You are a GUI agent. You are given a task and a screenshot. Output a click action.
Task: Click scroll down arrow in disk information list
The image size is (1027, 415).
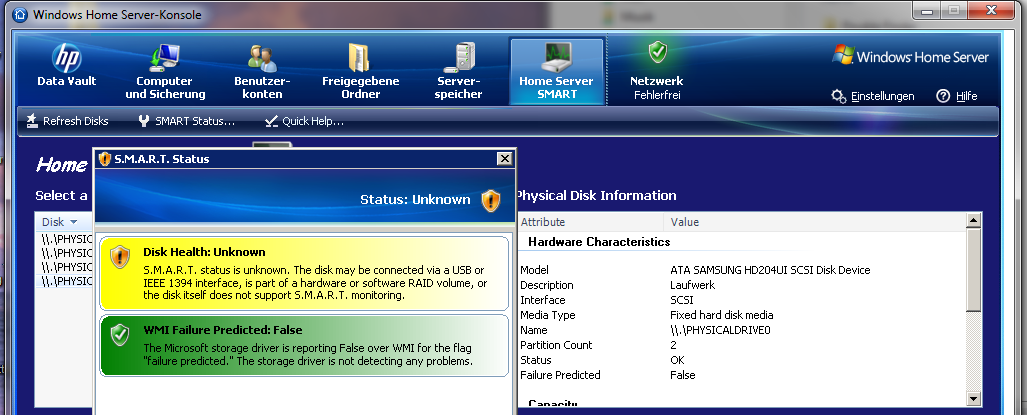click(973, 398)
